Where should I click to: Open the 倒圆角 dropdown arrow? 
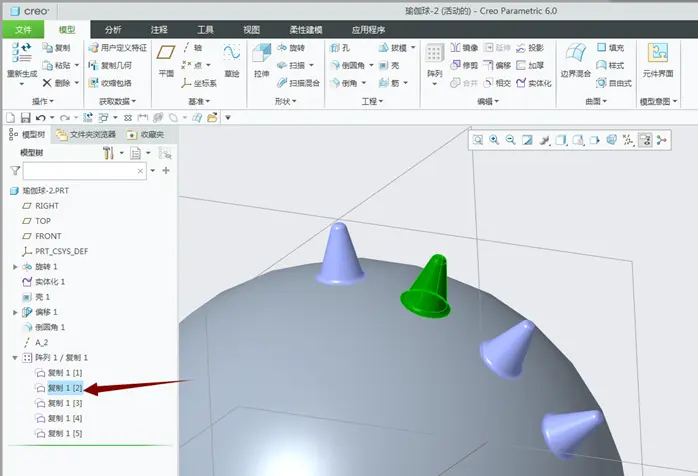371,65
